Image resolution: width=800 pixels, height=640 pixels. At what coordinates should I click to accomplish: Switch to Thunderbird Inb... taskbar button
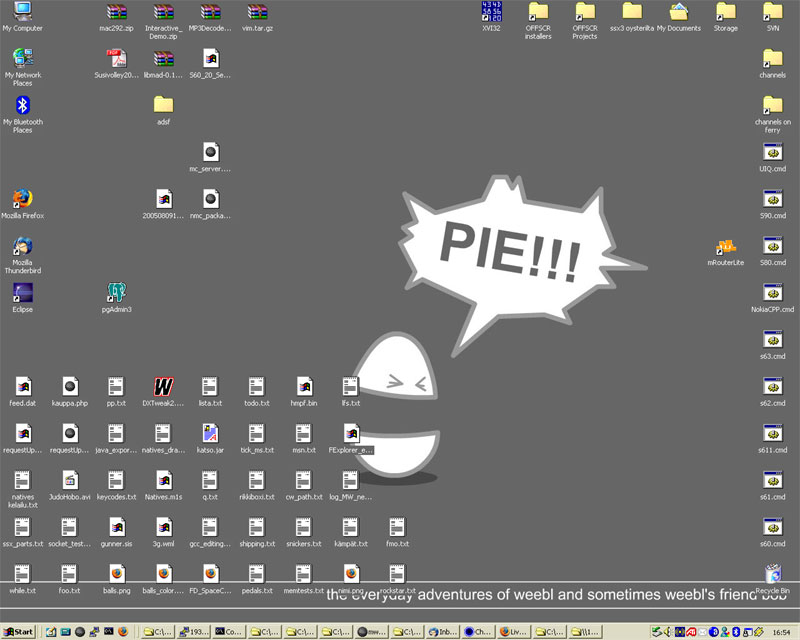point(443,632)
